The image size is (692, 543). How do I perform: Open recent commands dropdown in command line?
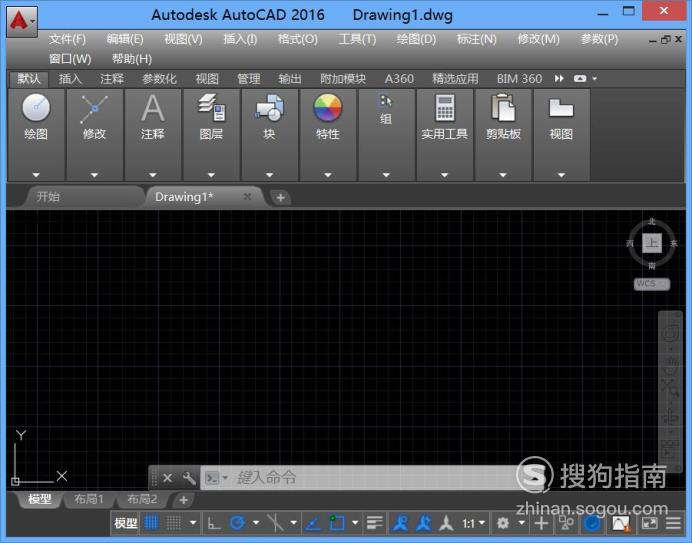pyautogui.click(x=225, y=478)
